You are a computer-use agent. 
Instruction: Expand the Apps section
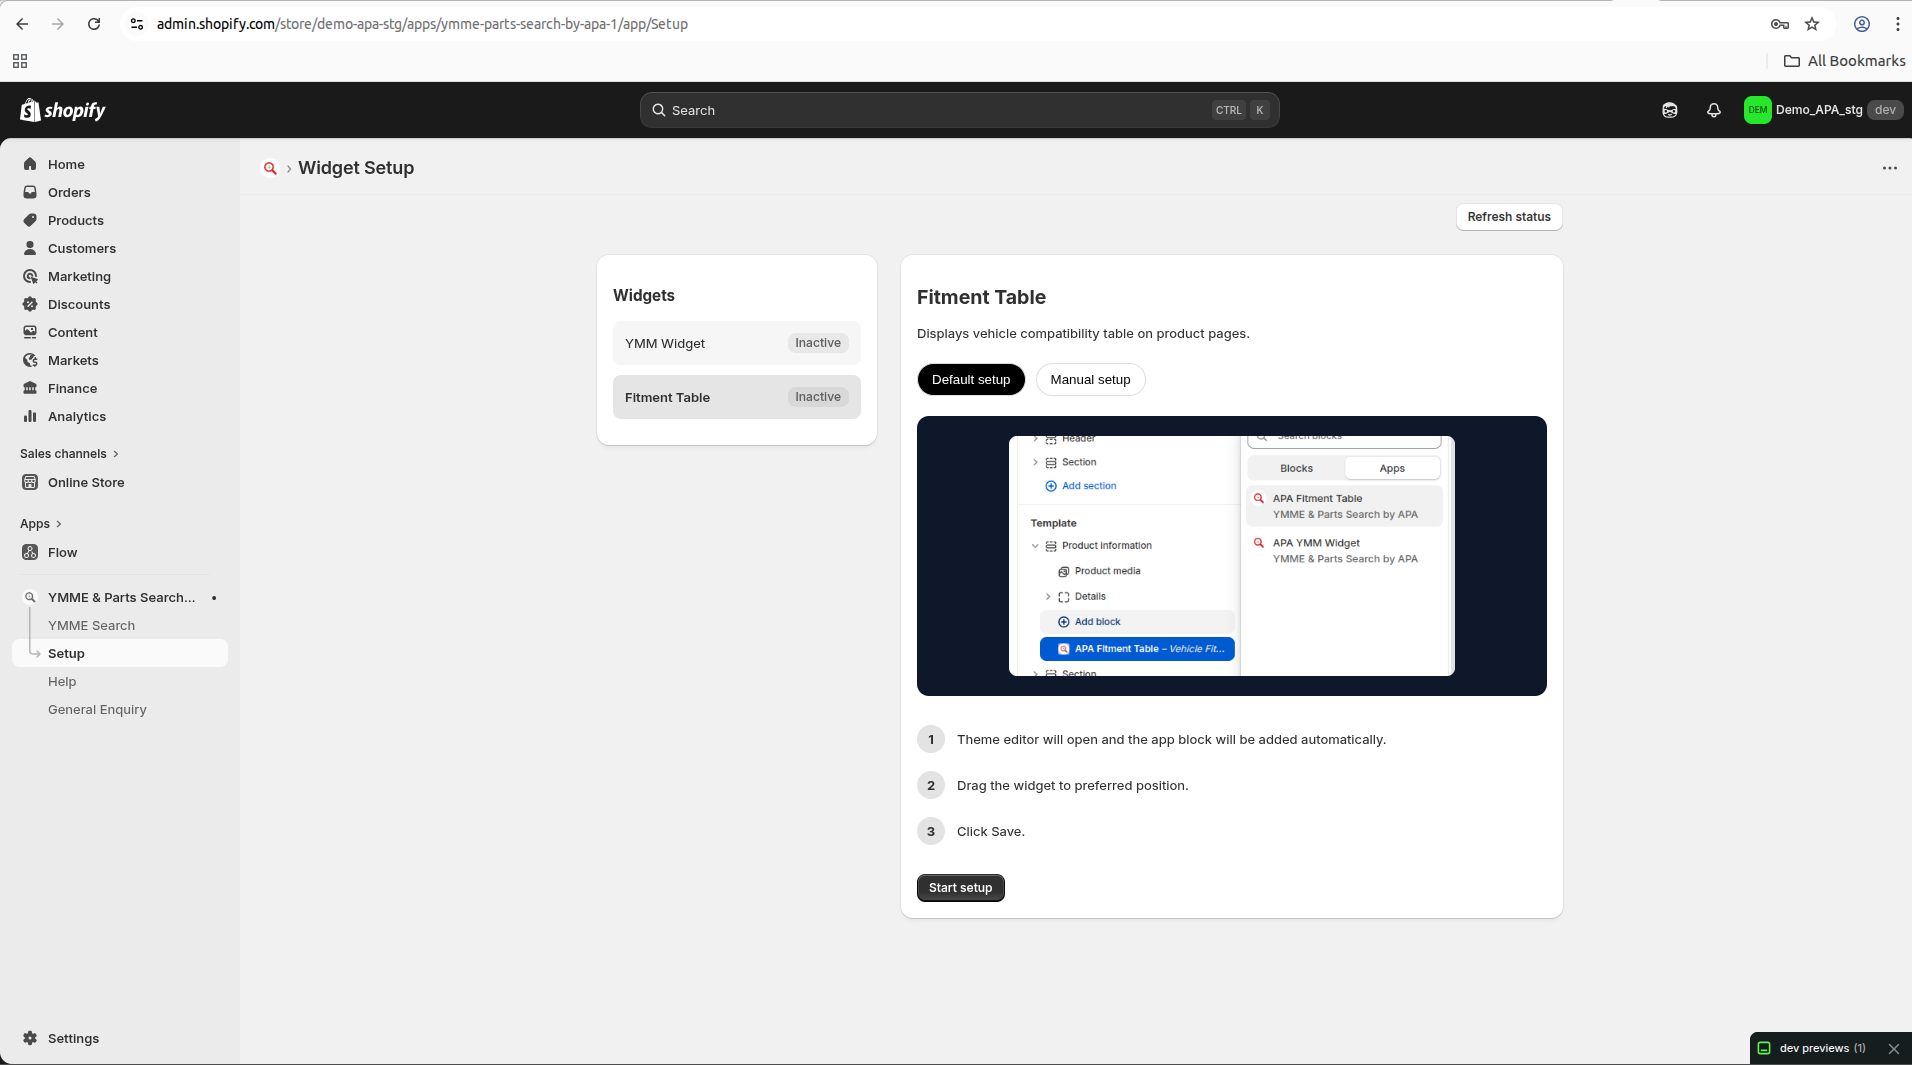click(x=41, y=524)
